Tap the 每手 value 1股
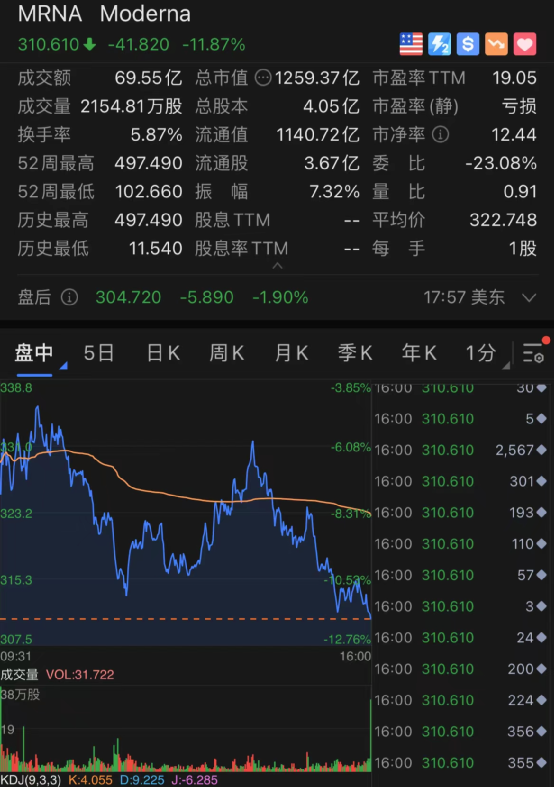 [523, 248]
